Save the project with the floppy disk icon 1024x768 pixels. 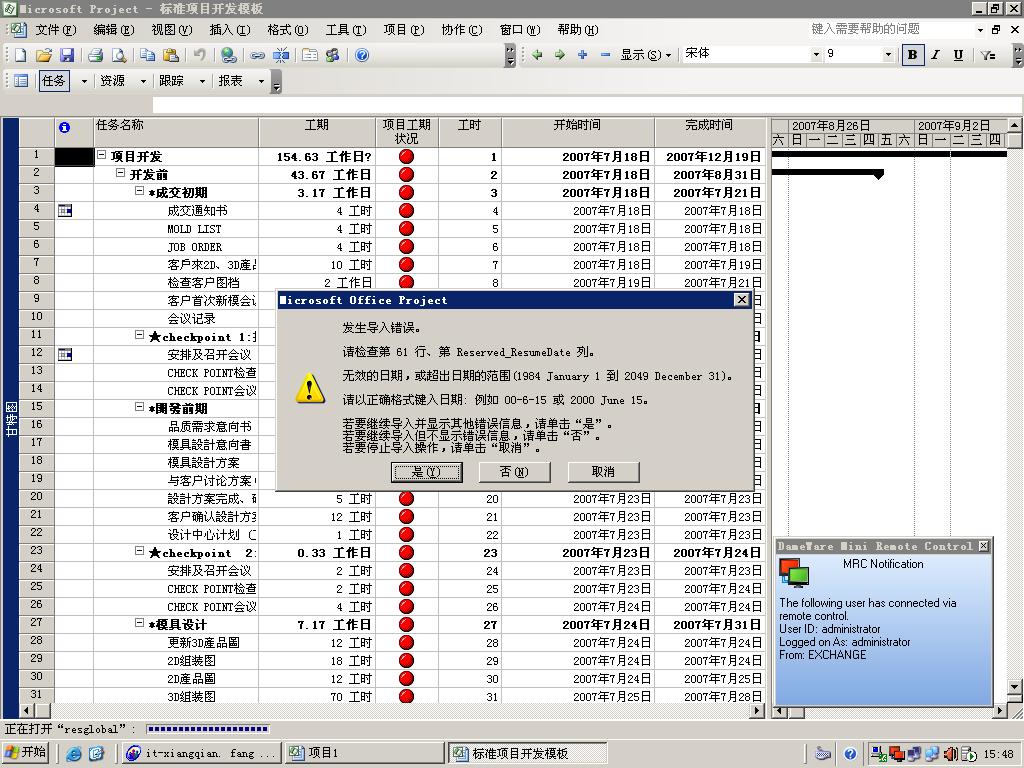tap(67, 55)
